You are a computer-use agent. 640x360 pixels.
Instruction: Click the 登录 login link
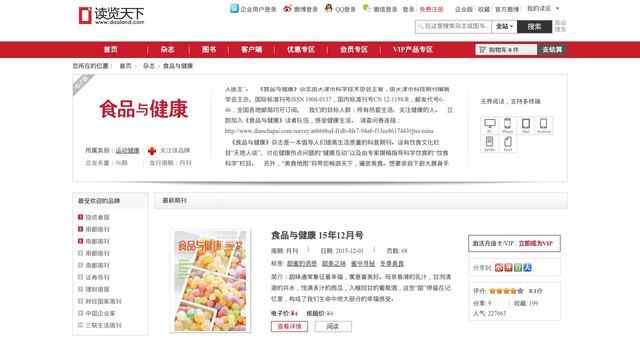tap(408, 9)
